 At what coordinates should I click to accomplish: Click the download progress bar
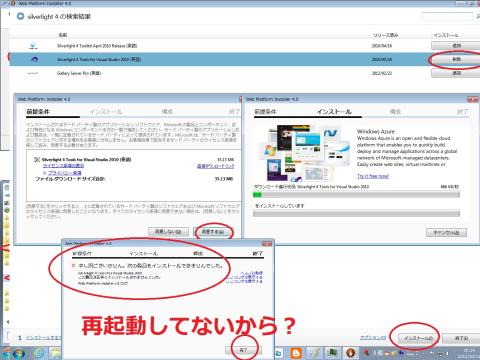pos(356,194)
